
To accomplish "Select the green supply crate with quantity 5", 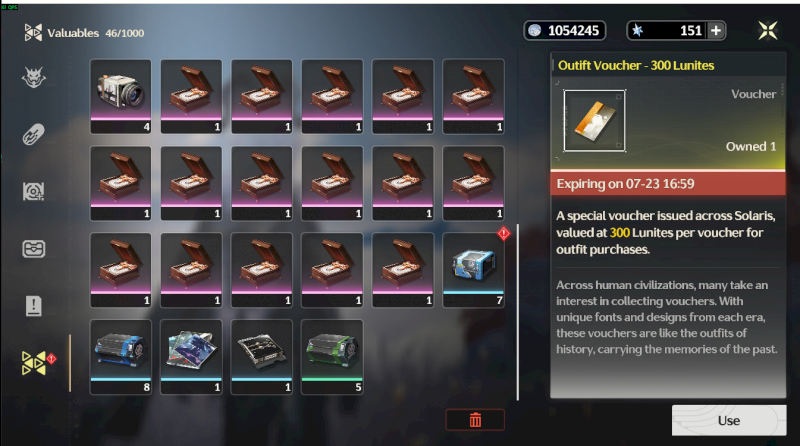I will point(332,357).
